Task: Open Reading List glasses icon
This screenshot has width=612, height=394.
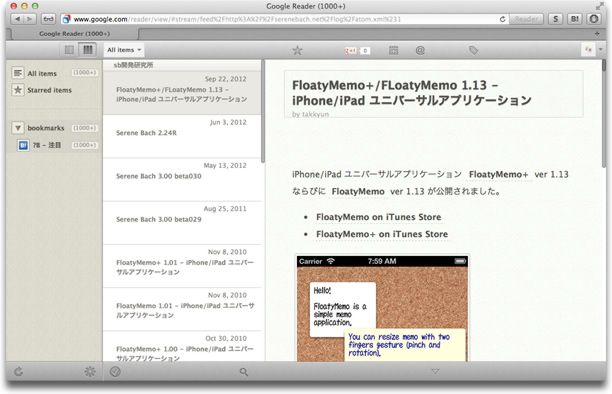Action: 48,19
